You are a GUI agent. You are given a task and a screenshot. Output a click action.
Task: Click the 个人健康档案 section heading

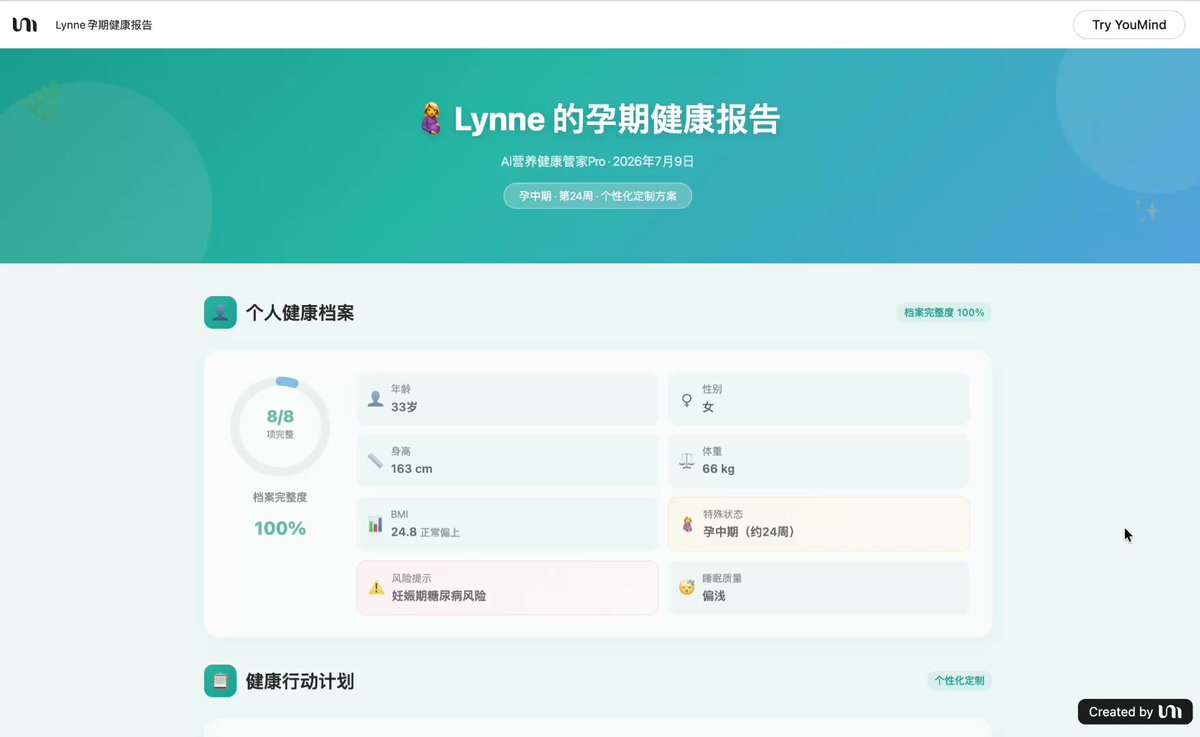[300, 313]
